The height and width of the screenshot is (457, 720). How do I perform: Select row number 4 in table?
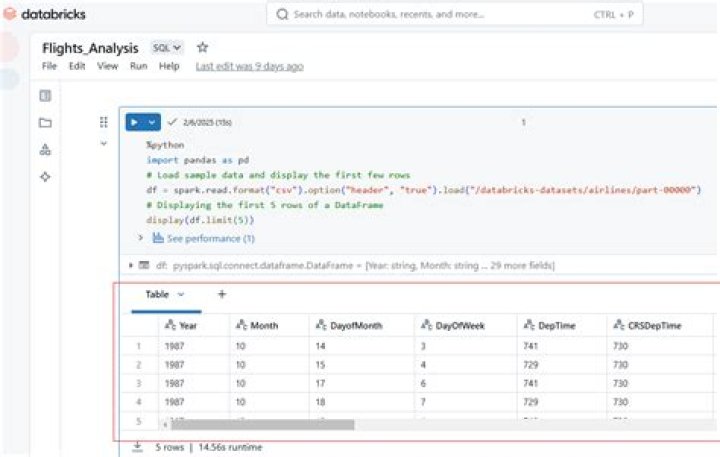pyautogui.click(x=139, y=402)
